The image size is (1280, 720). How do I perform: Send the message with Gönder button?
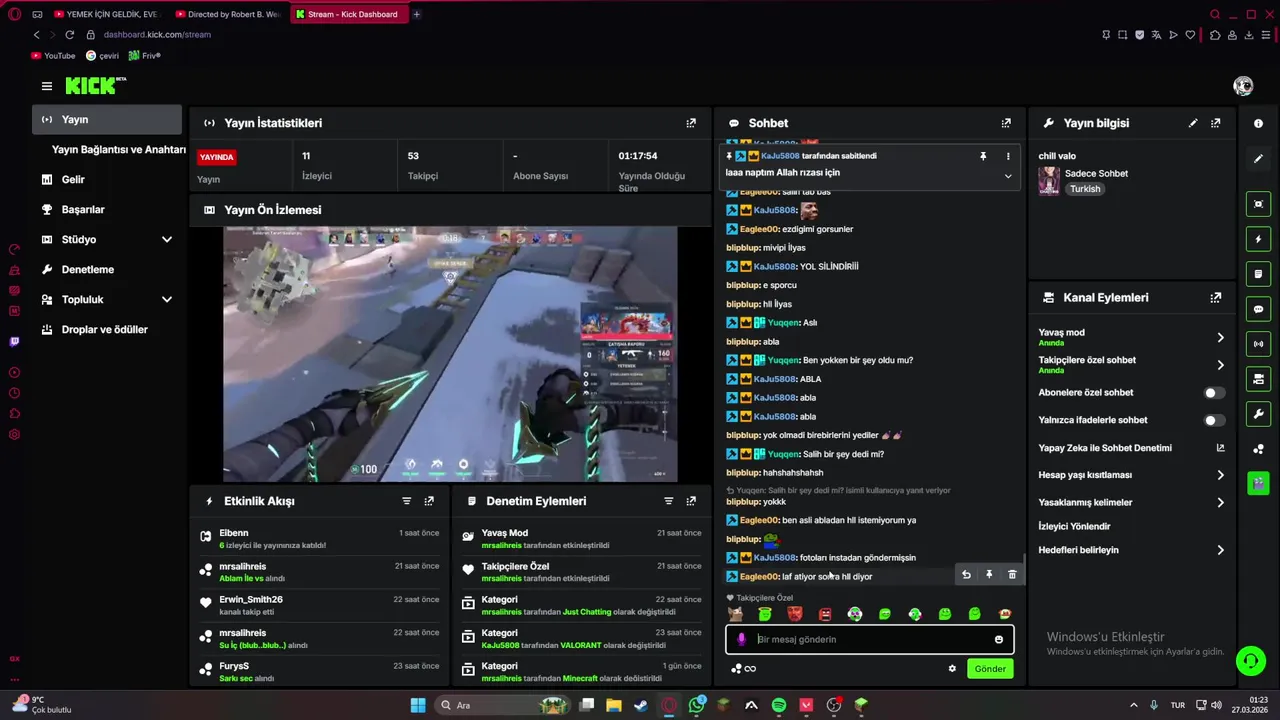[990, 669]
